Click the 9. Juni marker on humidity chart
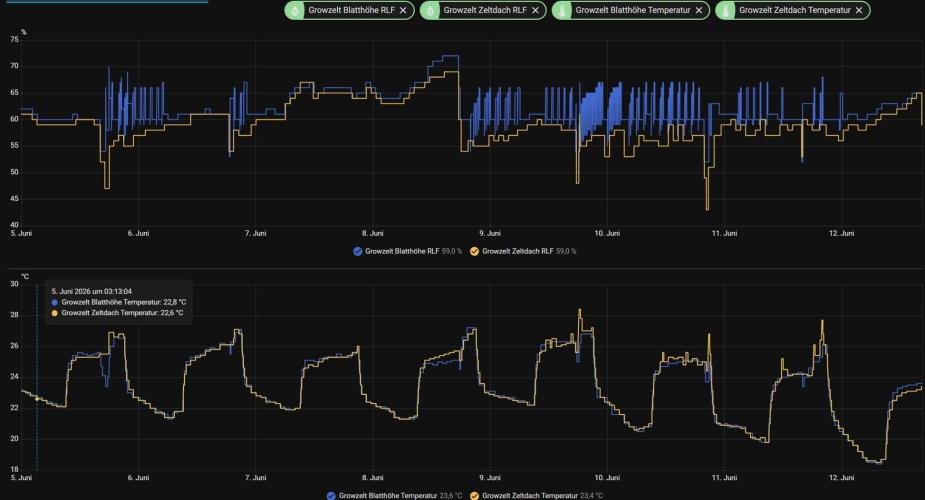This screenshot has height=500, width=925. click(490, 233)
